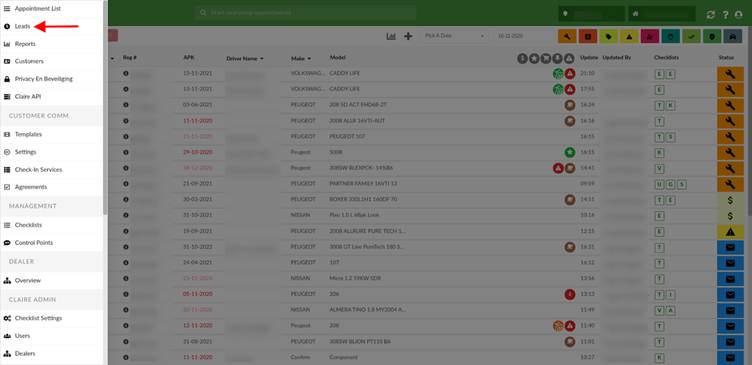
Task: Focus the appointment search field
Action: click(306, 13)
